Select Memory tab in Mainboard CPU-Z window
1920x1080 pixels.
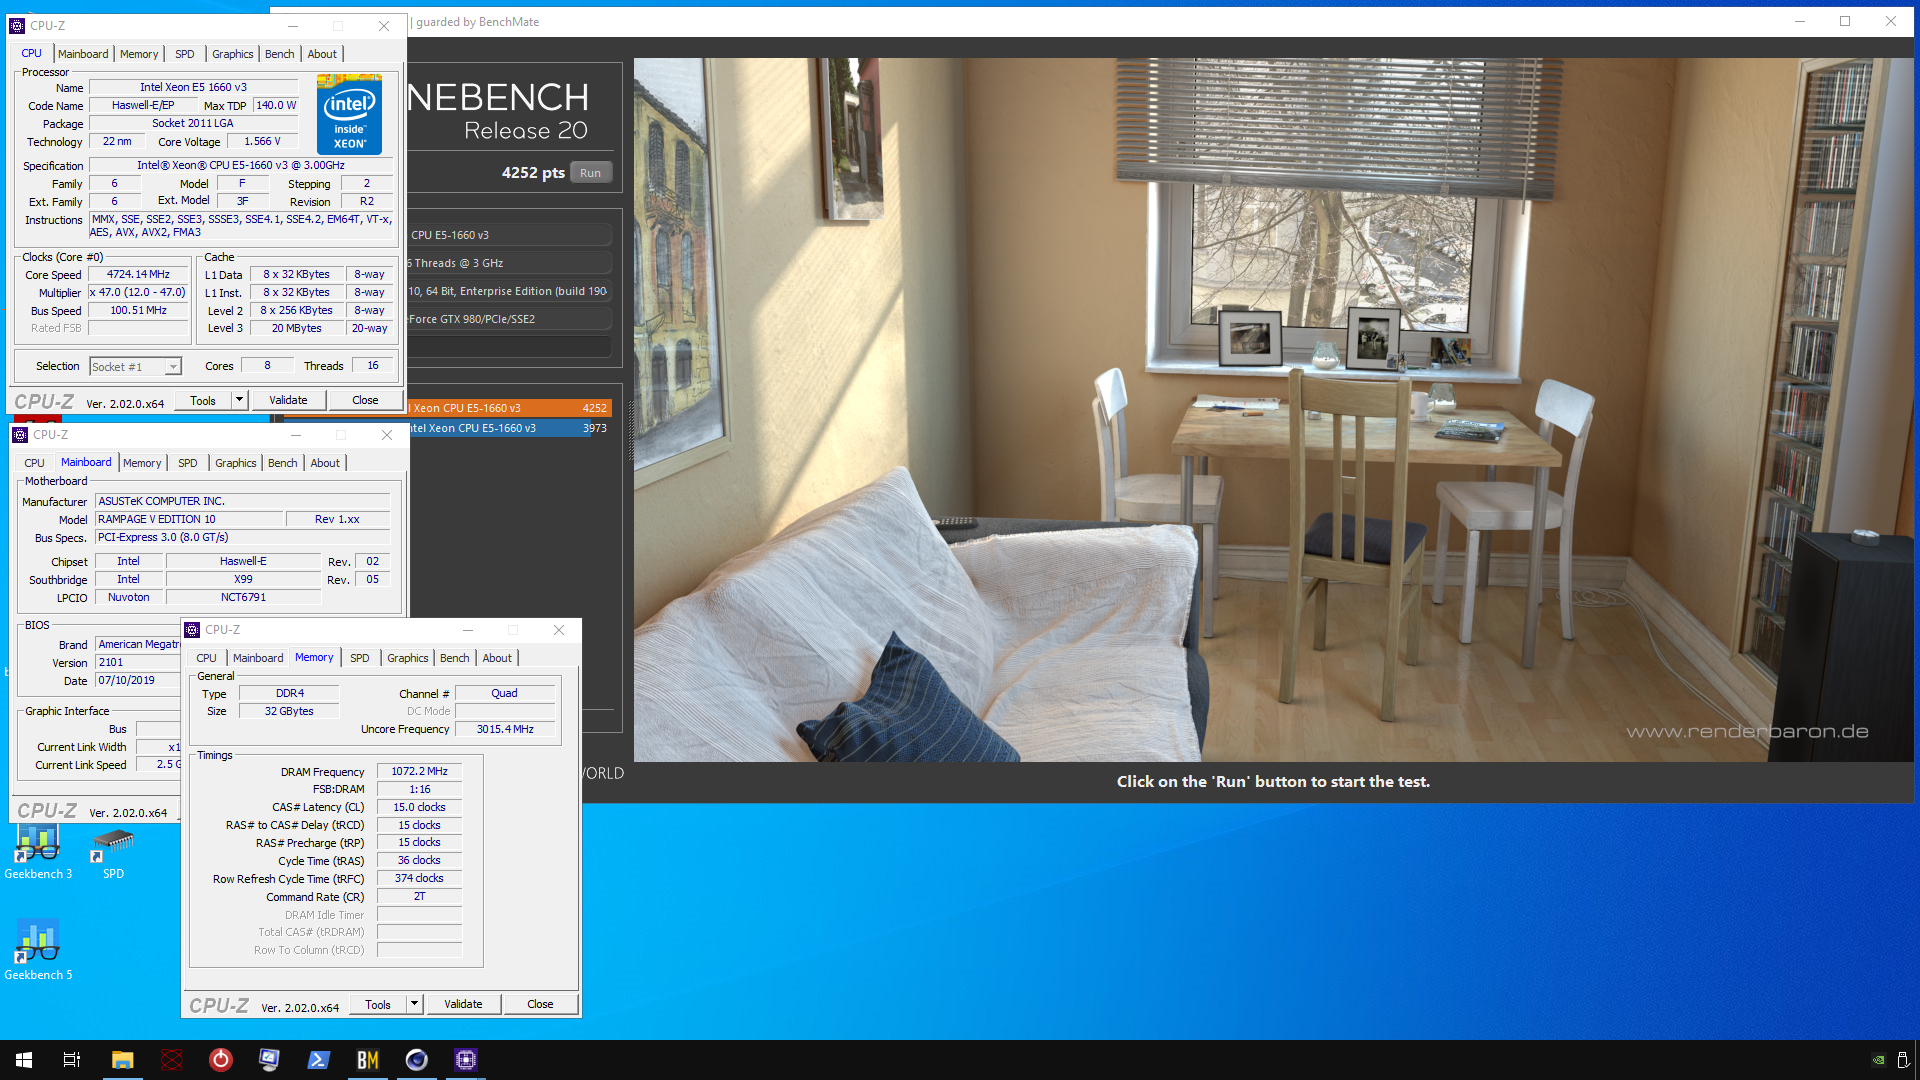coord(142,463)
